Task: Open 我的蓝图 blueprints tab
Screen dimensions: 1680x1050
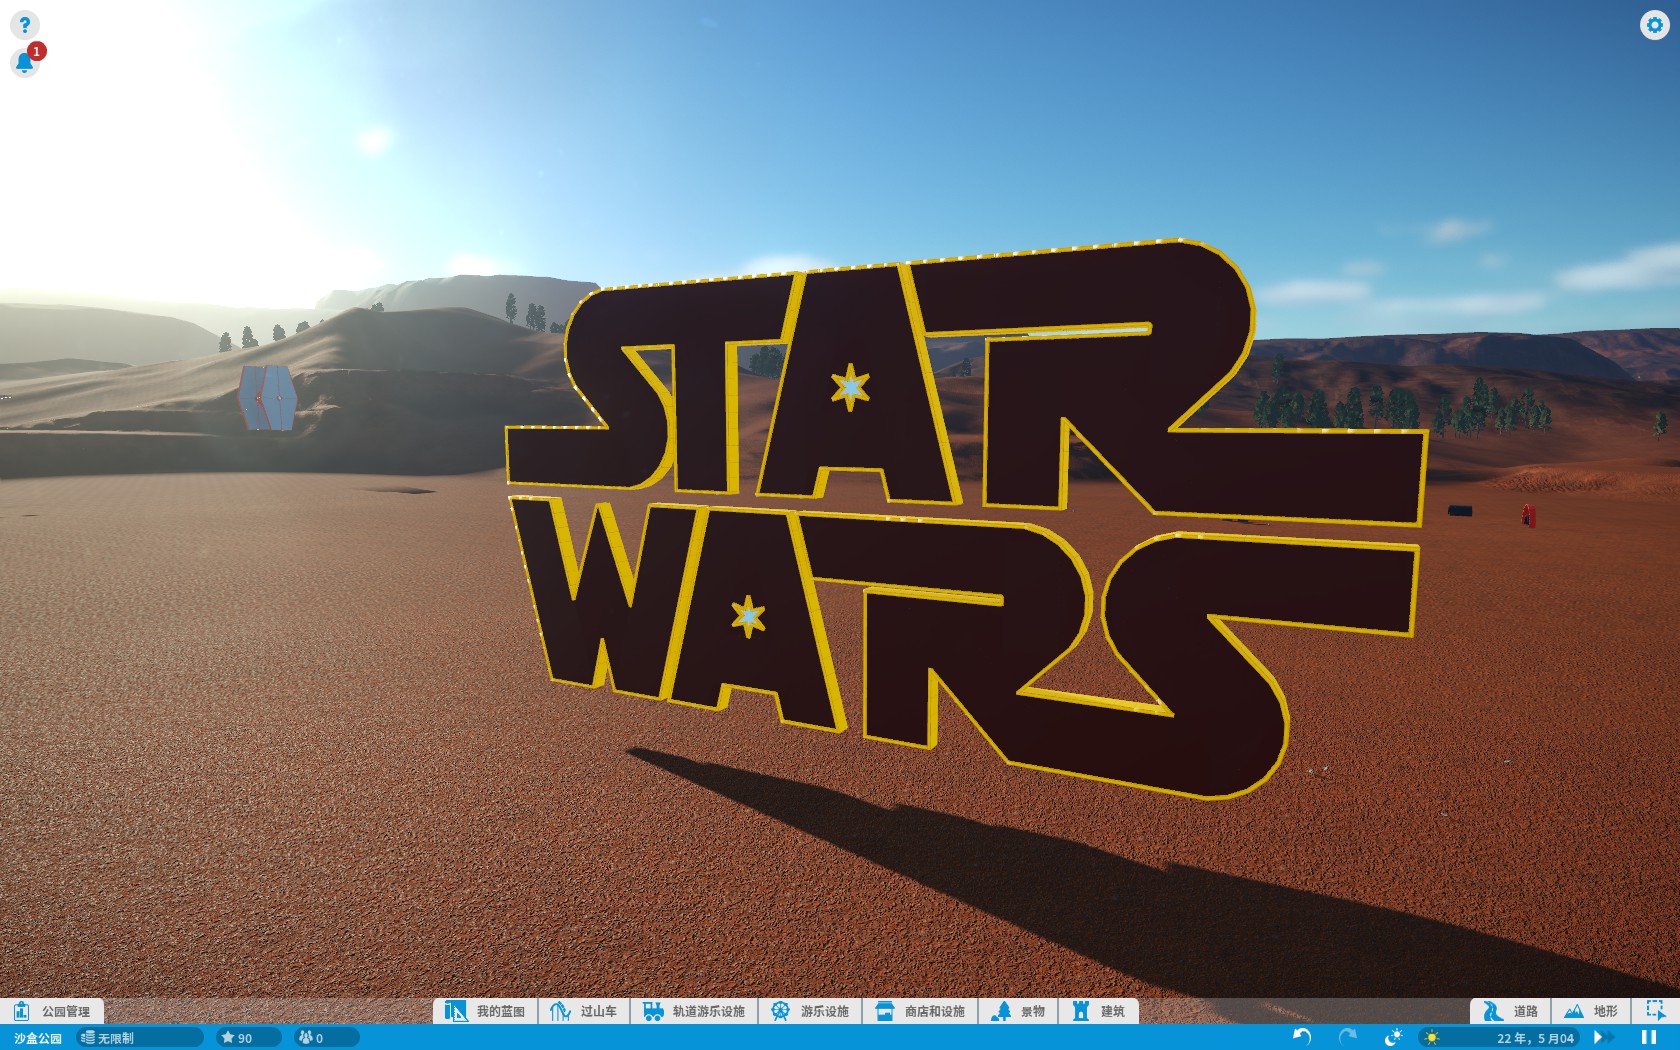Action: click(486, 1011)
